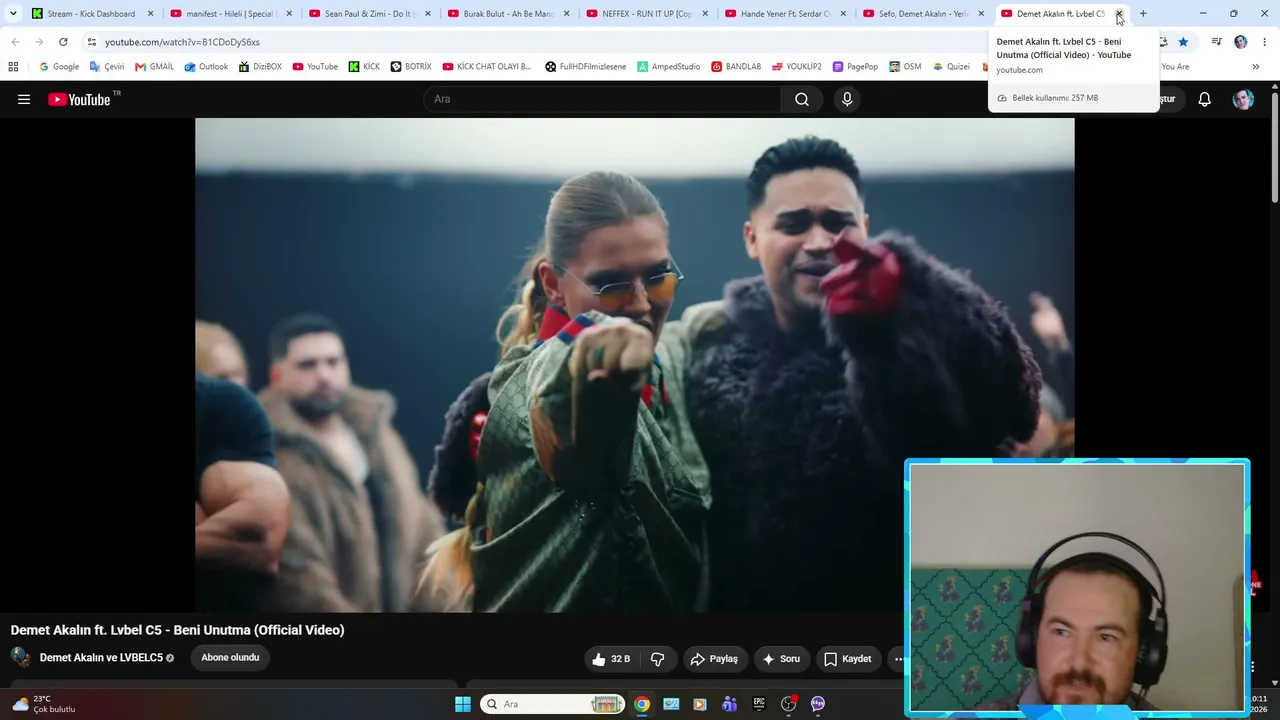The height and width of the screenshot is (720, 1280).
Task: Open the channel avatar beside the channel name
Action: click(x=20, y=657)
